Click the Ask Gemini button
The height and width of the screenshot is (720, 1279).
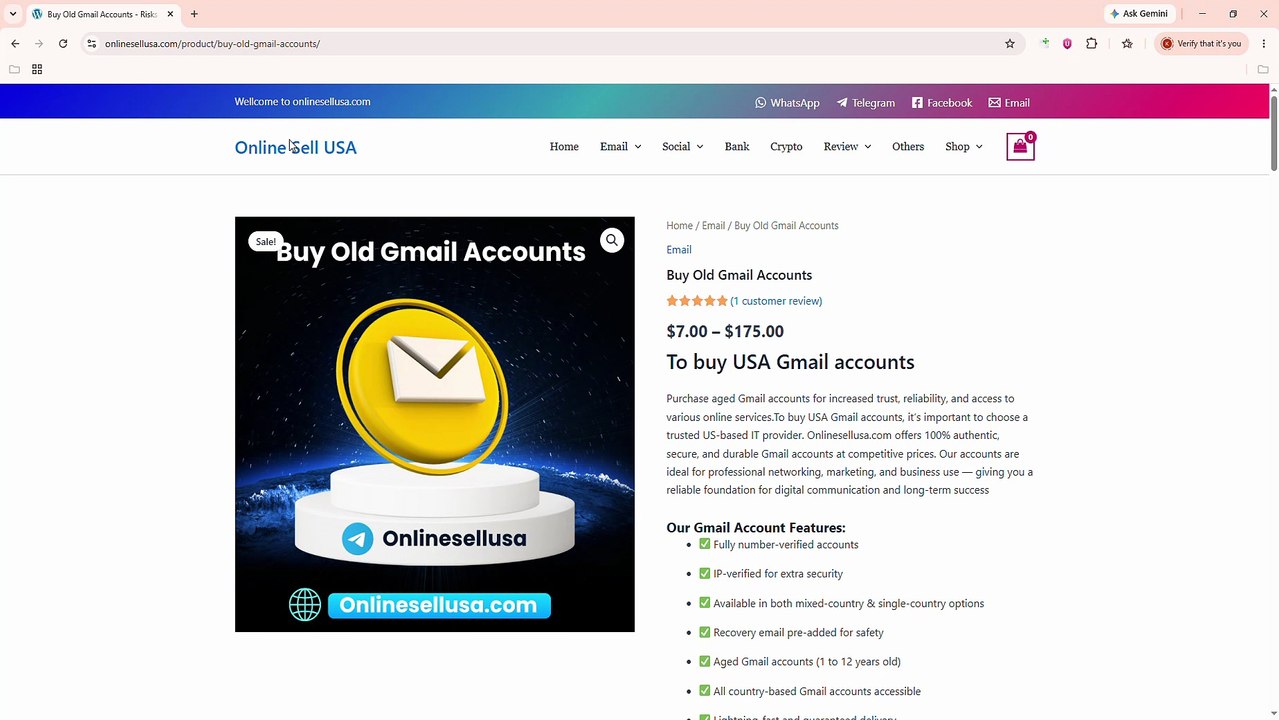1139,14
